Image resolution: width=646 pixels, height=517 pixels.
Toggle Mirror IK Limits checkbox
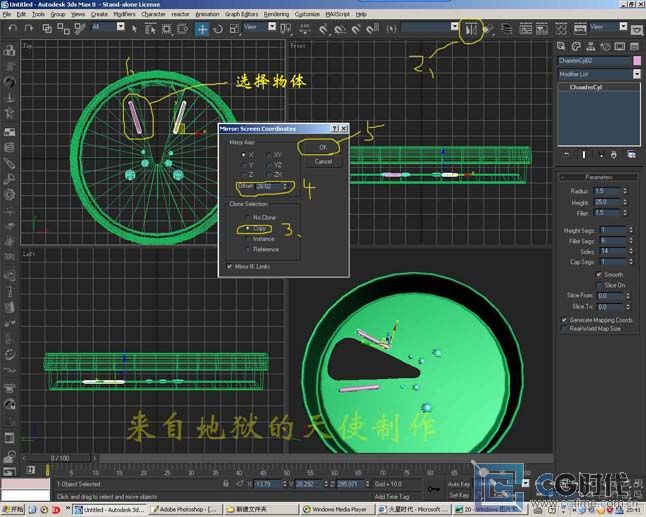tap(229, 266)
